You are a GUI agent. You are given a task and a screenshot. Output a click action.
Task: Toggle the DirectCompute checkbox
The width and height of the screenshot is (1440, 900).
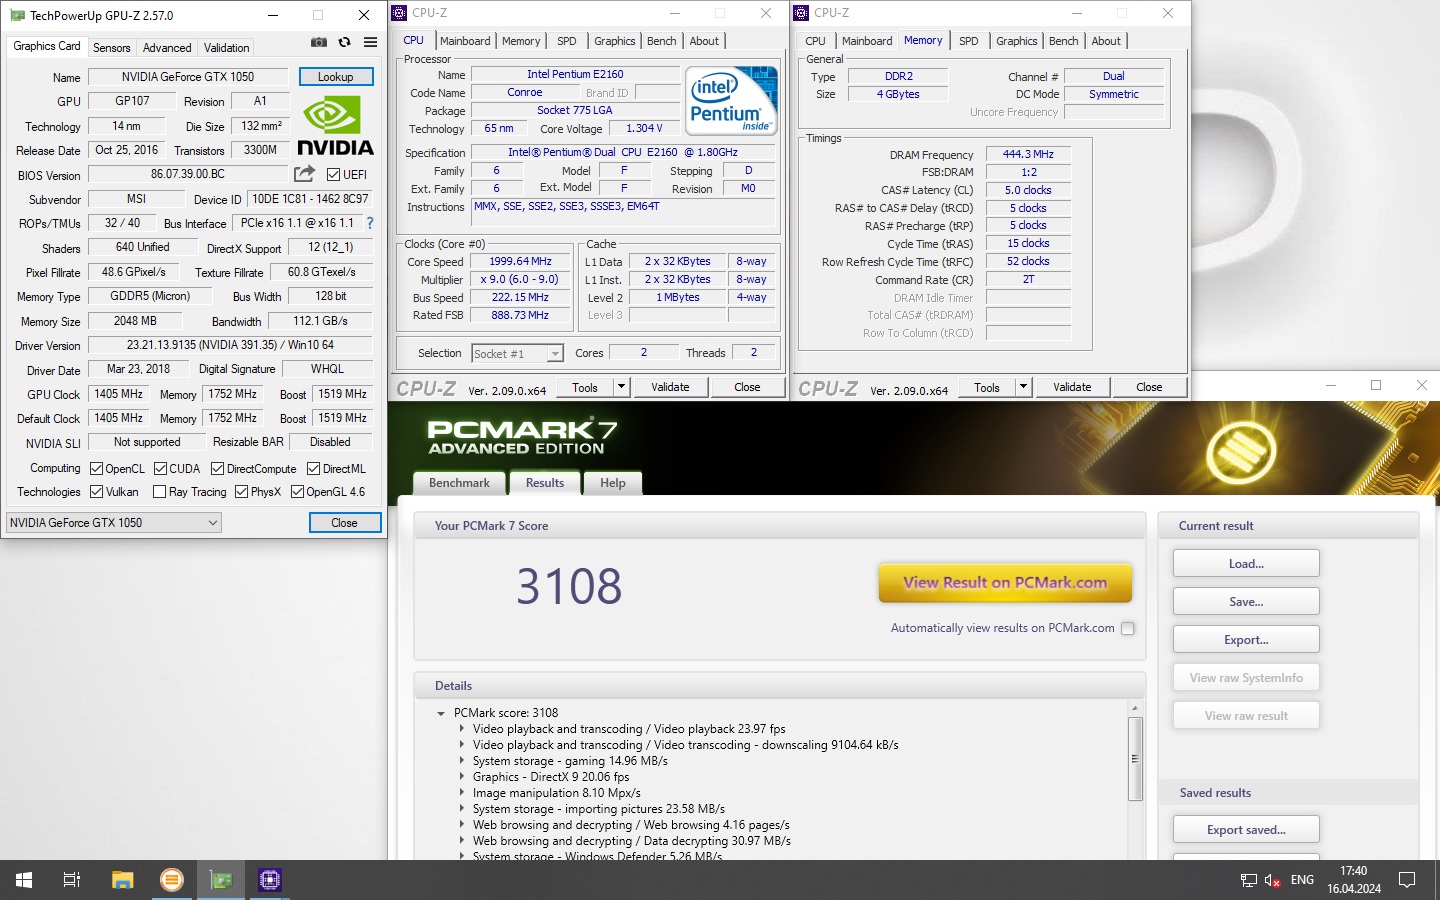tap(217, 468)
